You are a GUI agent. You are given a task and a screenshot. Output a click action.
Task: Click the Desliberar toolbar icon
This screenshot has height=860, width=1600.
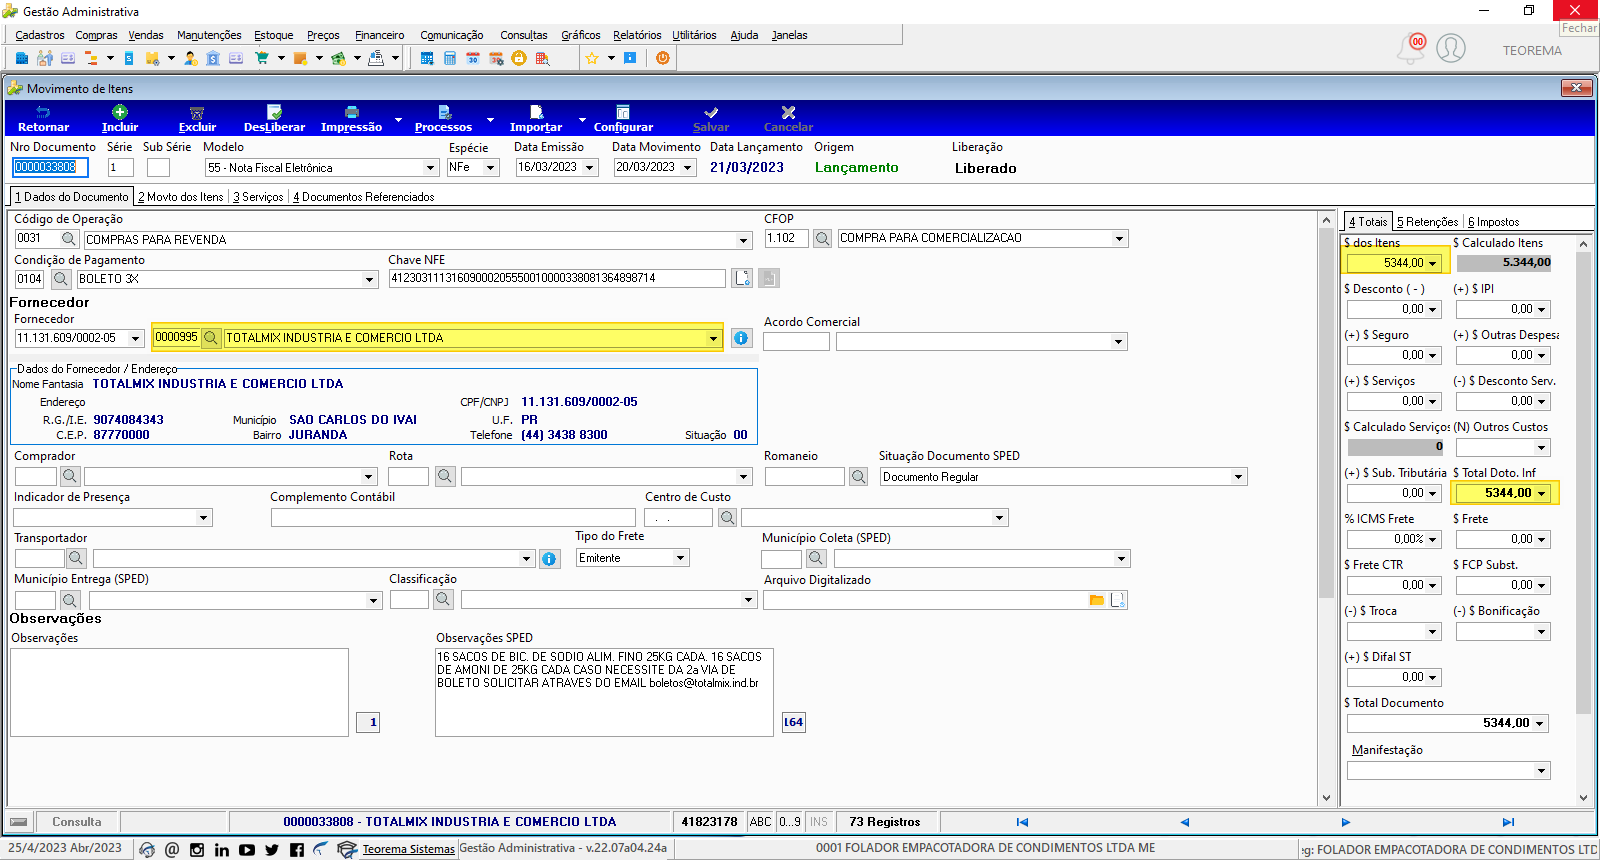click(274, 112)
